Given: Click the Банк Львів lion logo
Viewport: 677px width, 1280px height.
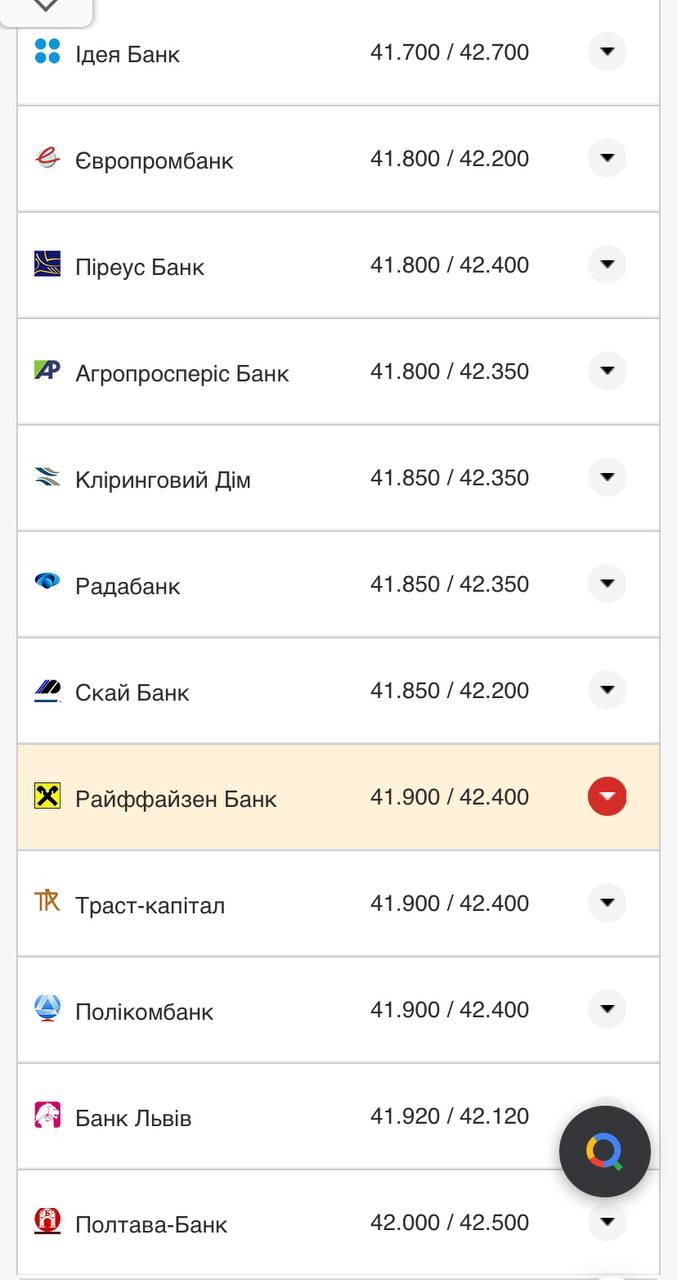Looking at the screenshot, I should [x=47, y=1115].
